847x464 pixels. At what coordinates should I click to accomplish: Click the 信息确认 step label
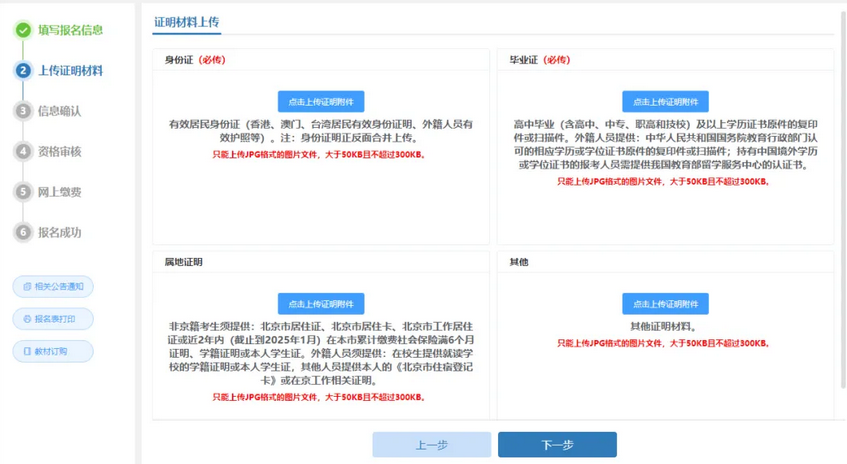click(60, 111)
